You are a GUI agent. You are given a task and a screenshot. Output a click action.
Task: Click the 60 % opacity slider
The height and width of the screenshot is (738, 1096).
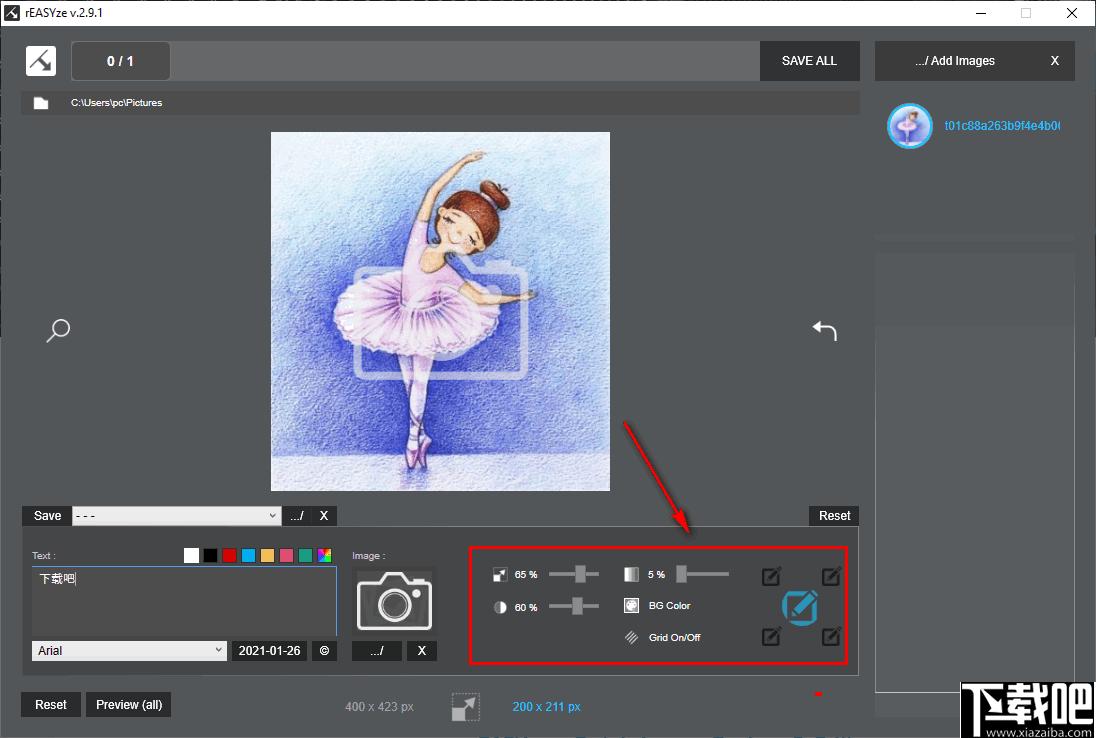pos(574,606)
